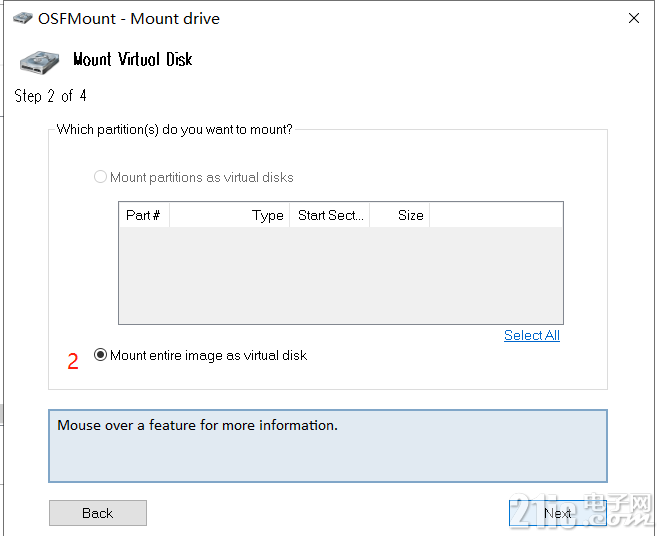This screenshot has width=663, height=536.
Task: Click the Select All link
Action: (532, 335)
